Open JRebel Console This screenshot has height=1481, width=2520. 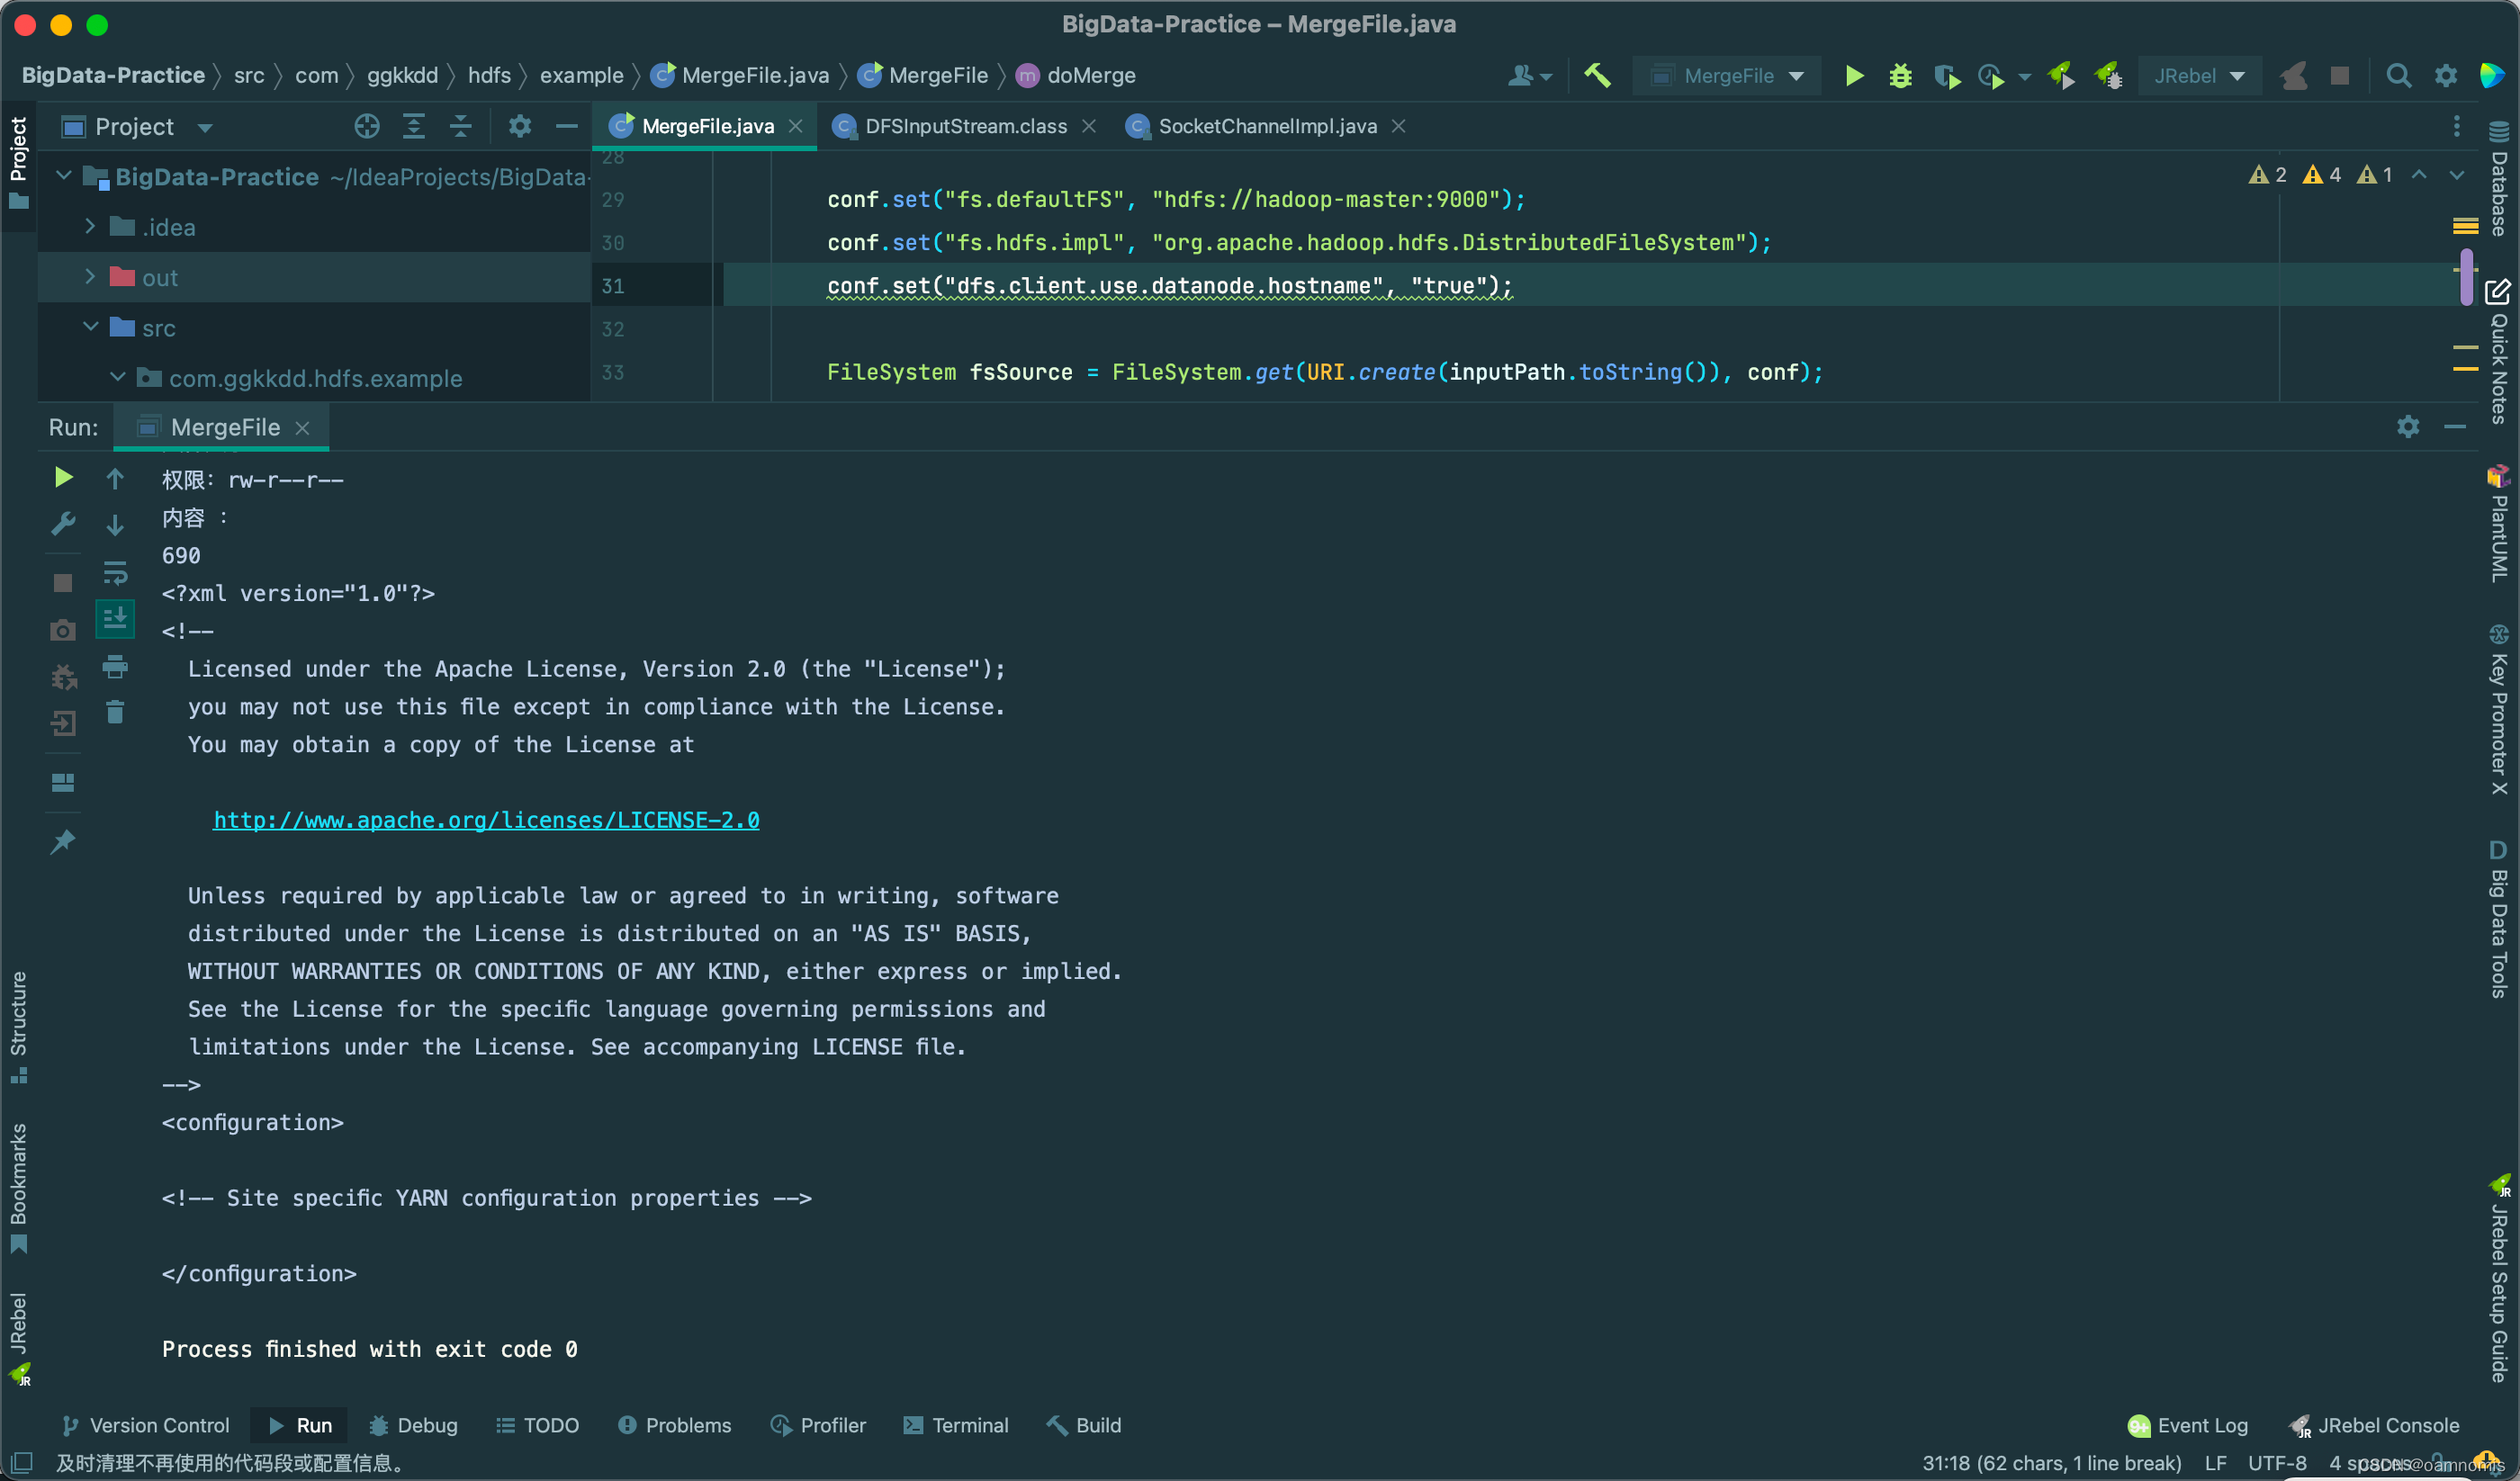pos(2373,1425)
